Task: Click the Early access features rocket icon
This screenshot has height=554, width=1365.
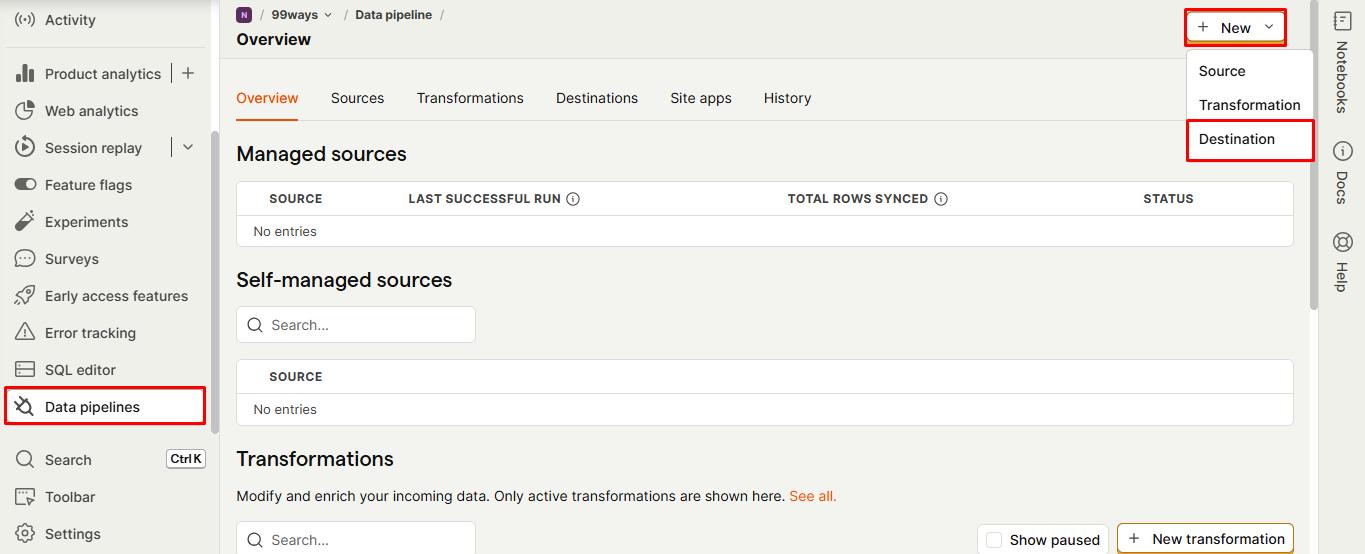Action: click(26, 296)
